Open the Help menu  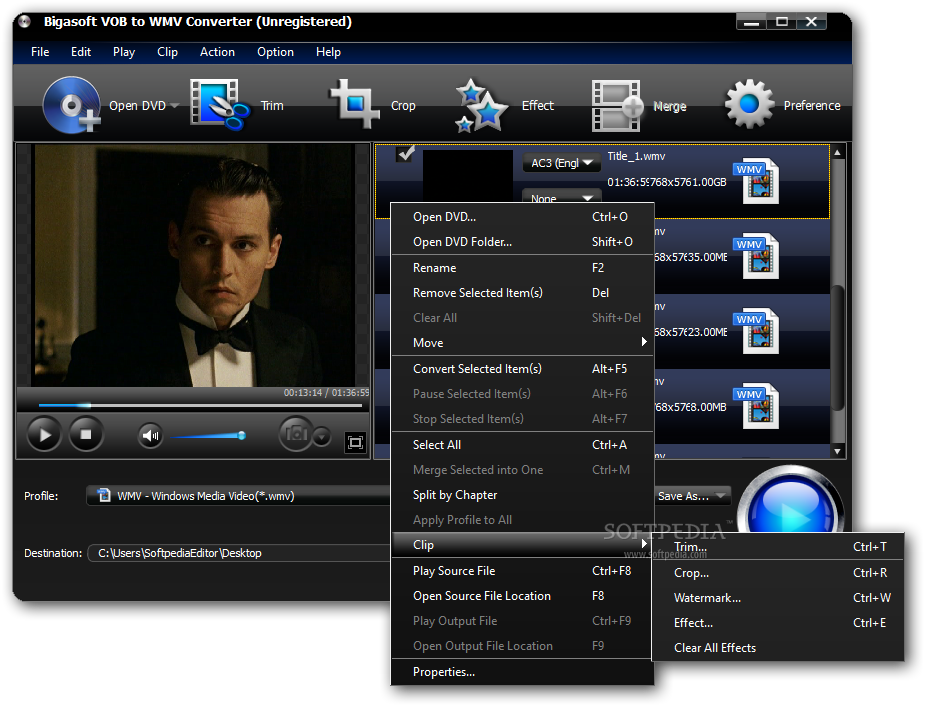(328, 52)
